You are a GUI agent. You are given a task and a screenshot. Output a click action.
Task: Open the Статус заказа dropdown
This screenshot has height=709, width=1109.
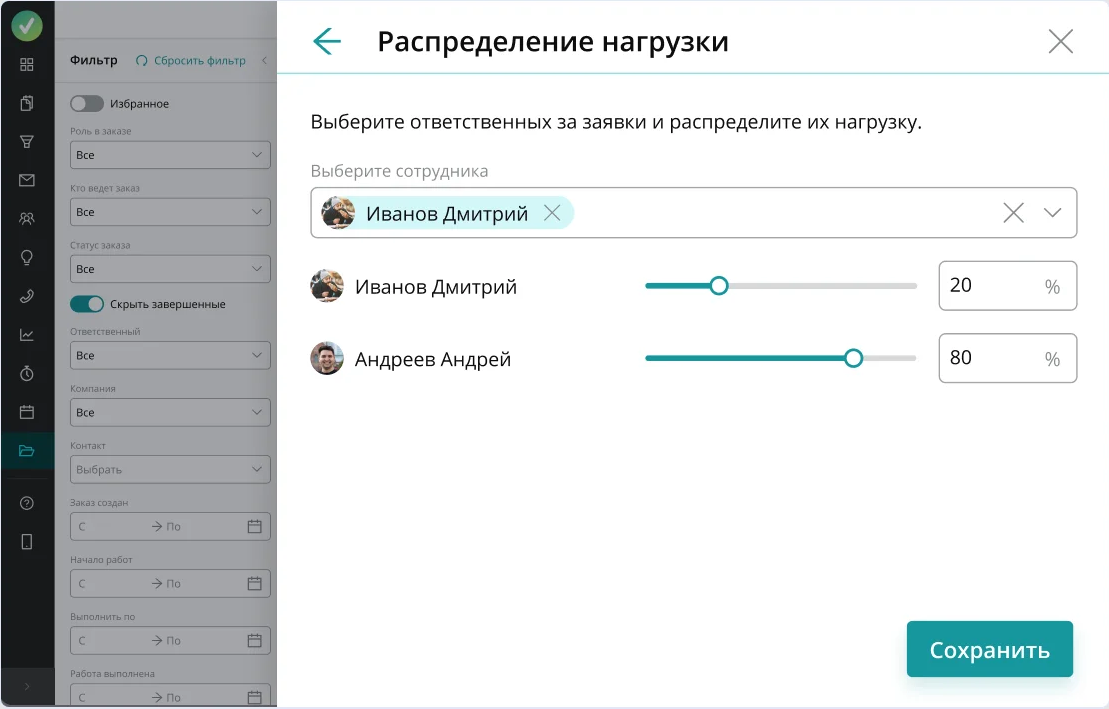coord(170,269)
